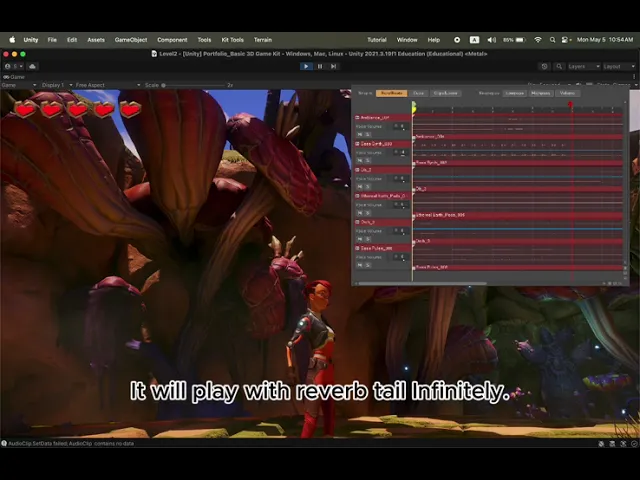Viewport: 640px width, 480px height.
Task: Open the Game tab three-dot options menu
Action: (x=634, y=77)
